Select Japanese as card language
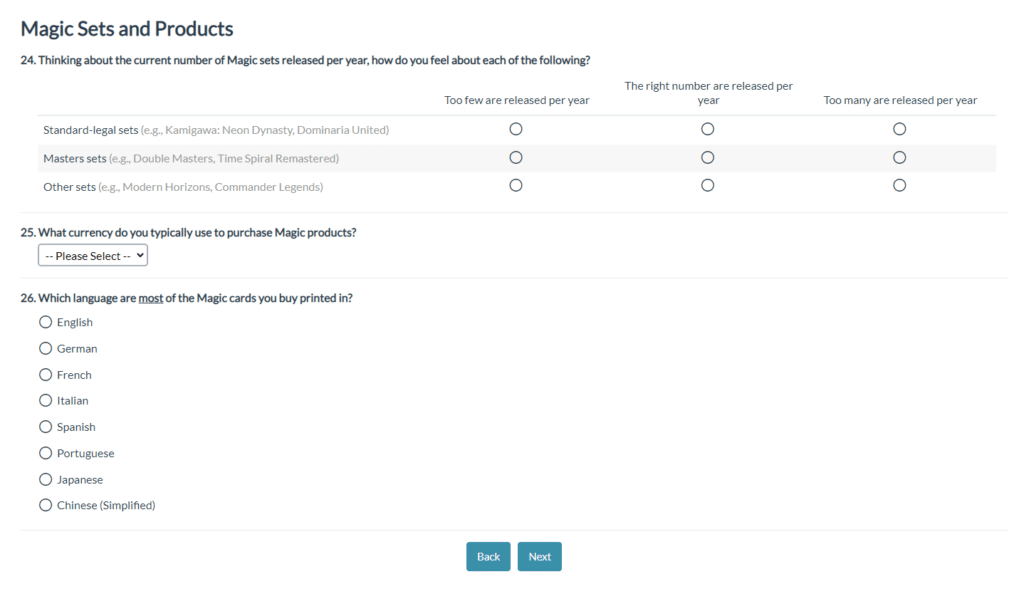Viewport: 1024px width, 589px height. pyautogui.click(x=45, y=479)
